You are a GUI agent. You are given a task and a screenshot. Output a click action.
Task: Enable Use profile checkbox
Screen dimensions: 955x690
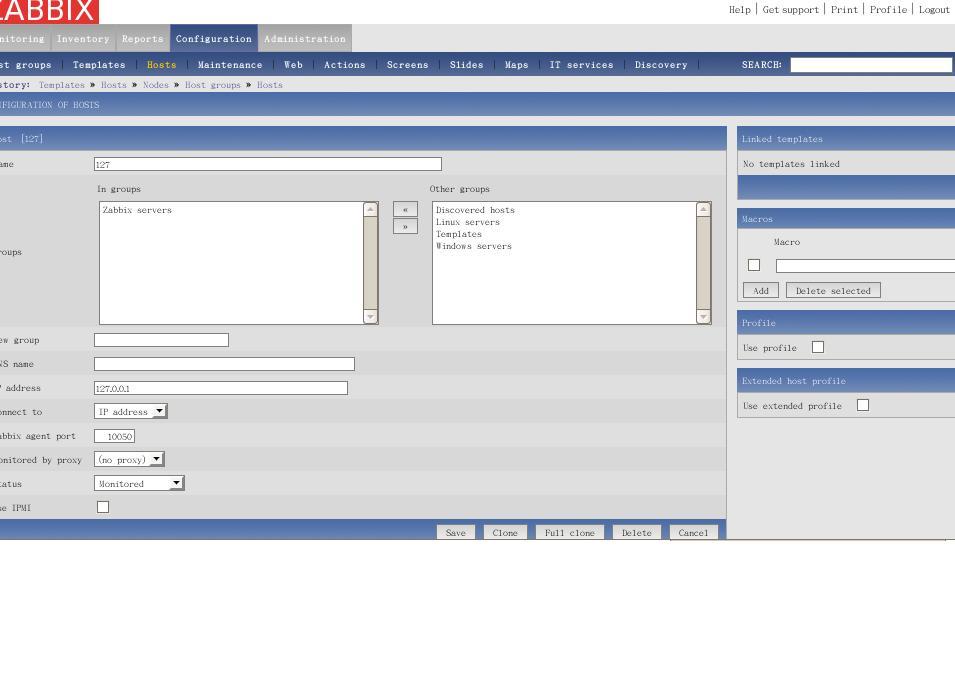pos(818,347)
